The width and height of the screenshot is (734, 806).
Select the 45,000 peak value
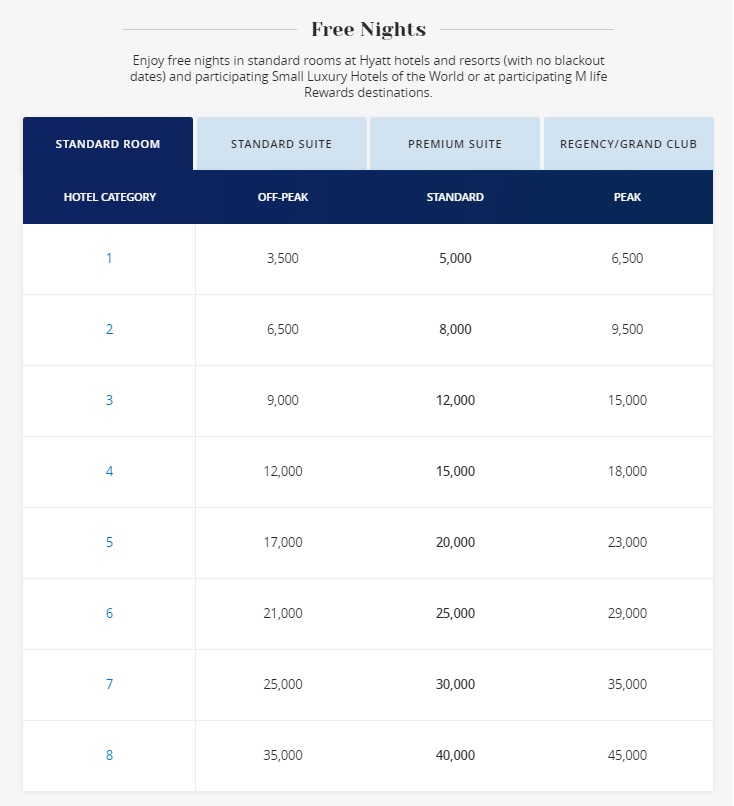coord(627,755)
